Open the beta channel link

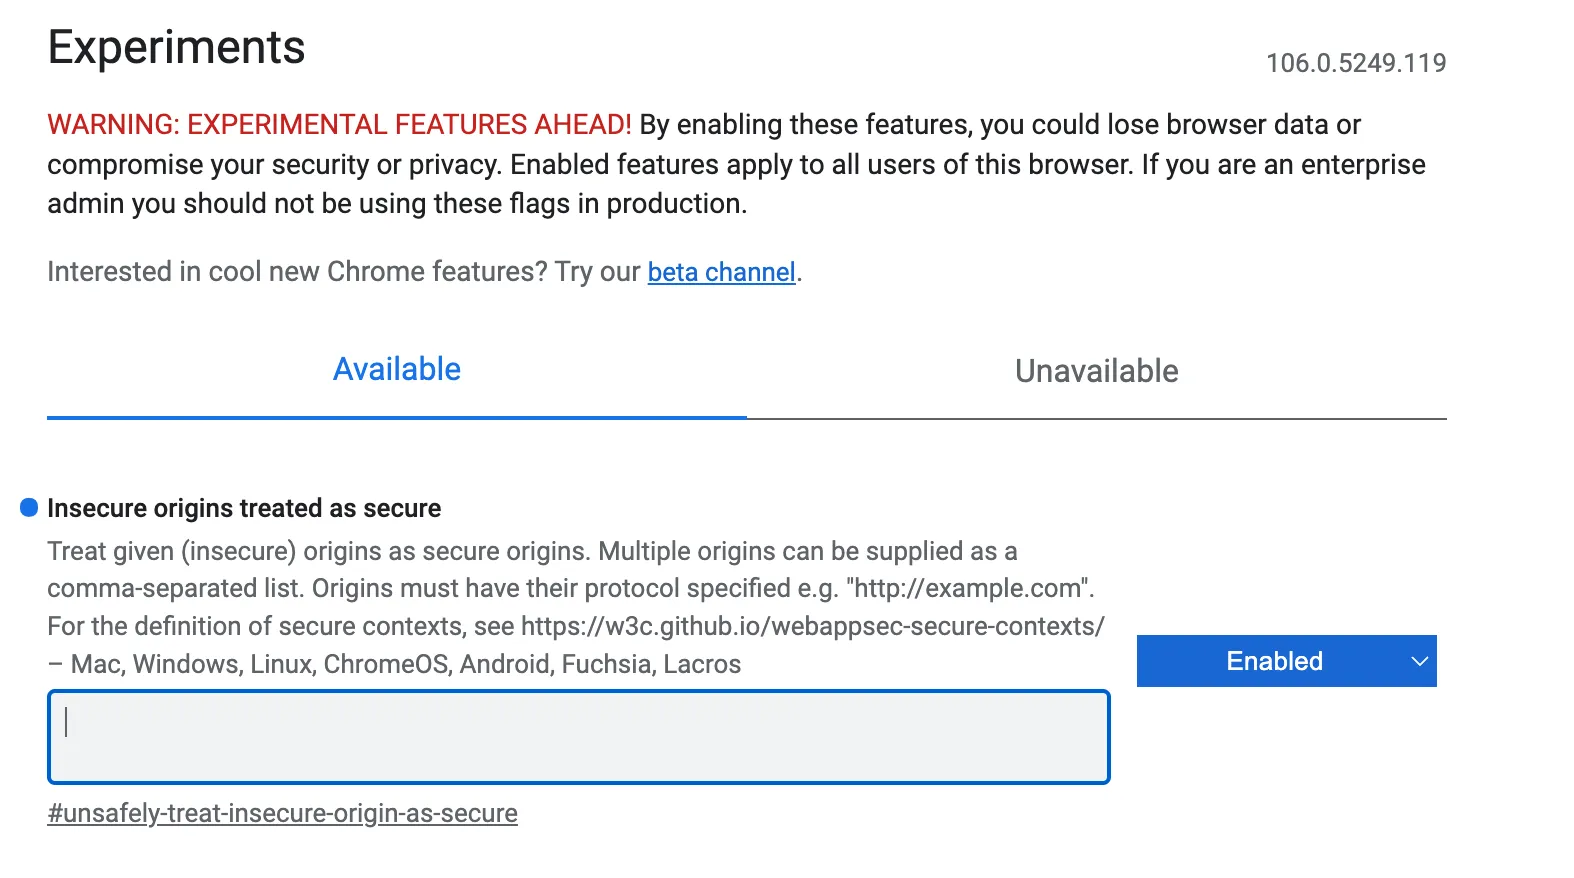point(721,272)
